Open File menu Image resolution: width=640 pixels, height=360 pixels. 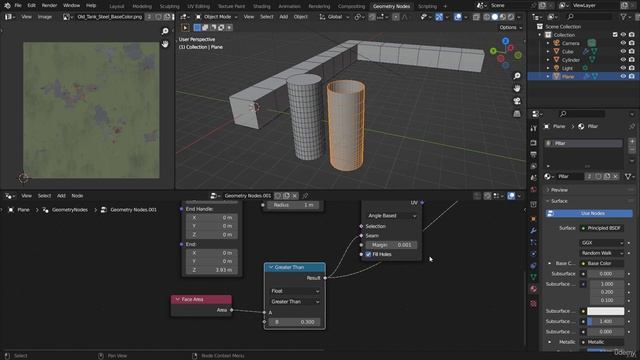[18, 6]
